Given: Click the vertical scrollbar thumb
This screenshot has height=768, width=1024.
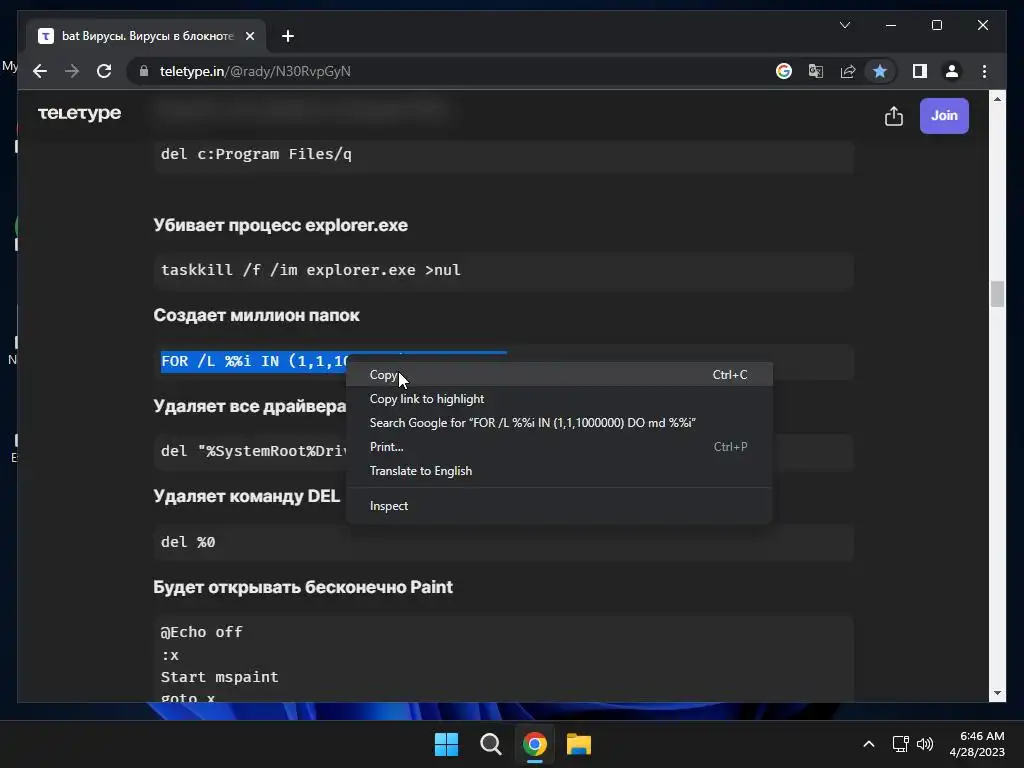Looking at the screenshot, I should point(997,294).
